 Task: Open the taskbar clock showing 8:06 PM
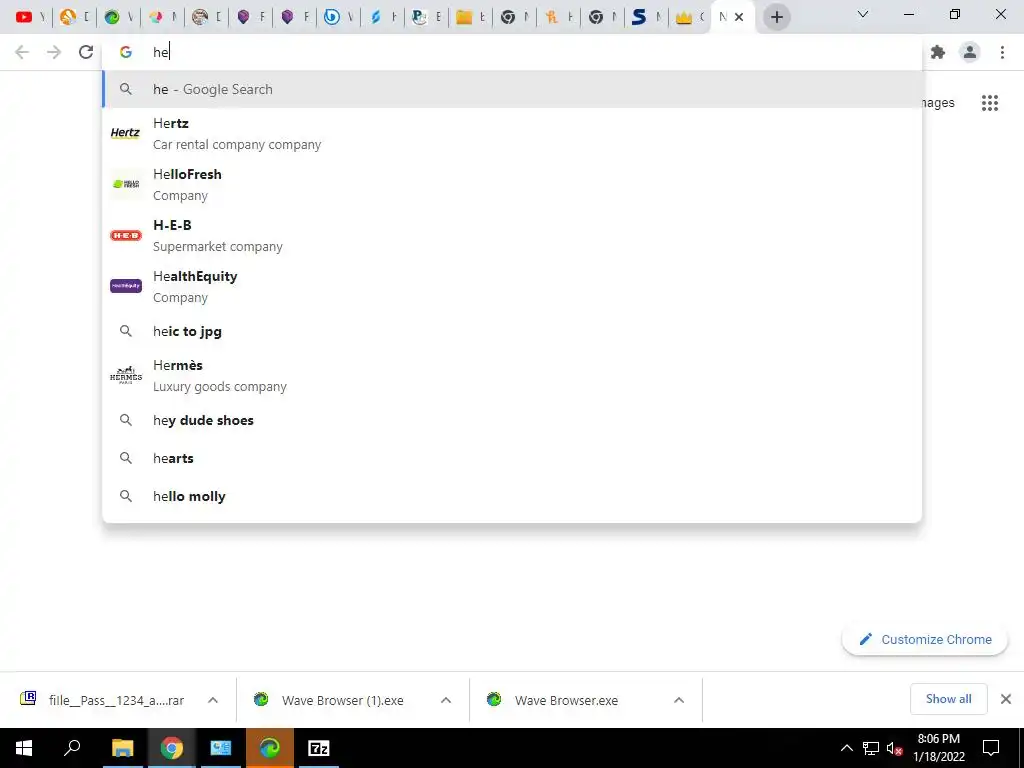(938, 748)
